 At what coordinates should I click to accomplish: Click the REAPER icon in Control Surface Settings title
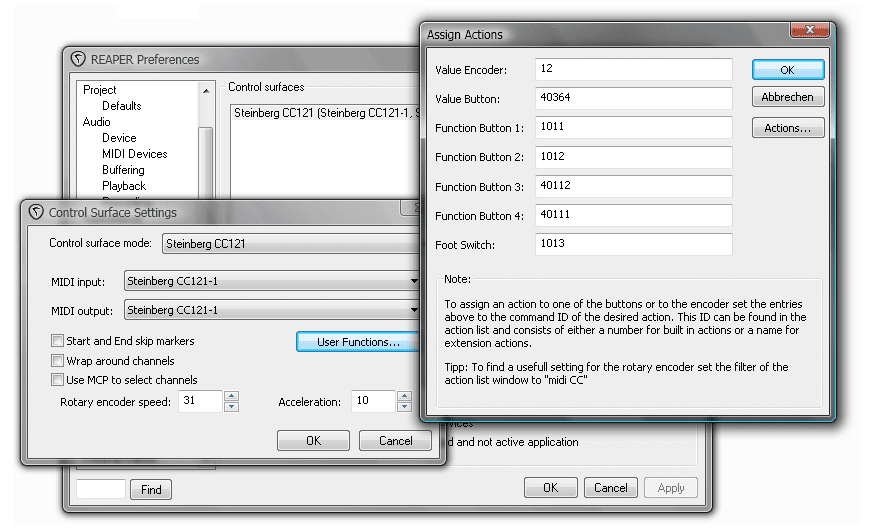(37, 212)
